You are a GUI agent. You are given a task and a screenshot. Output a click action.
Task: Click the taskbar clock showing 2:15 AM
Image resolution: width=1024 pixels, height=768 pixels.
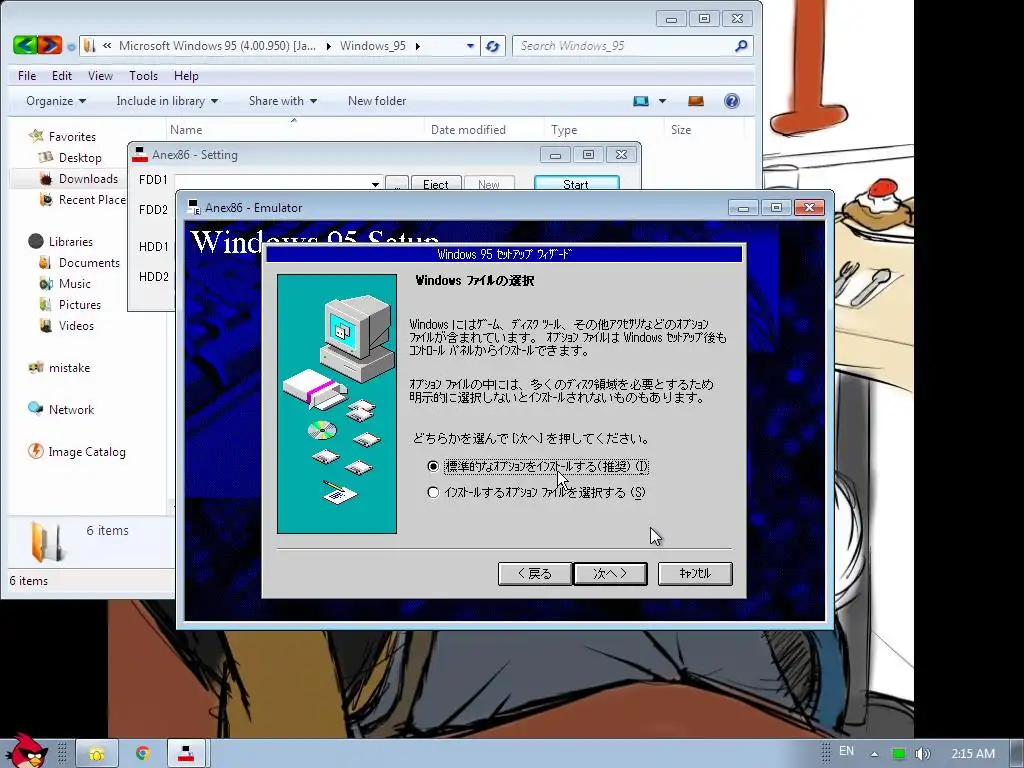[x=973, y=754]
